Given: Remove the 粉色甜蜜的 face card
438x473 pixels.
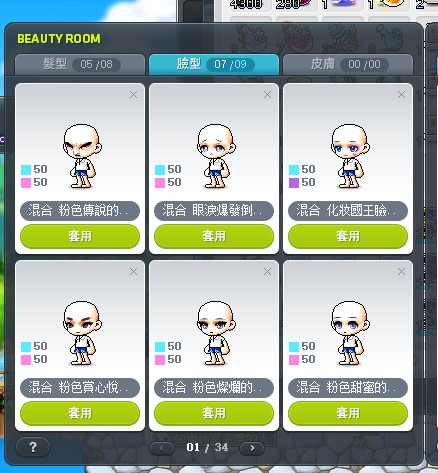Looking at the screenshot, I should pyautogui.click(x=401, y=272).
